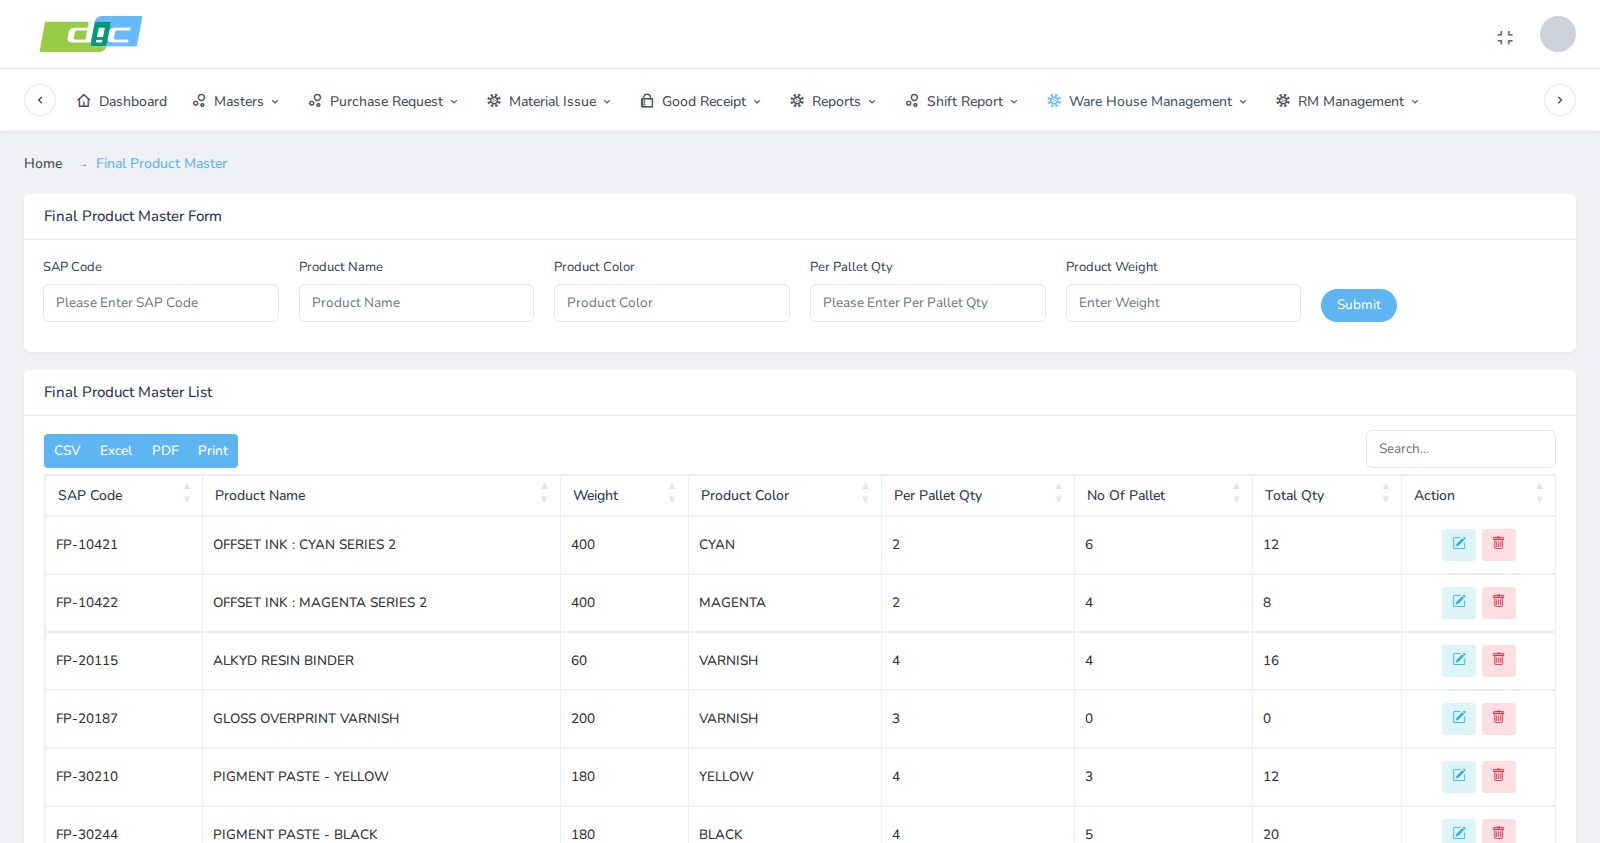Focus the Product Name input field
1600x843 pixels.
(x=416, y=303)
